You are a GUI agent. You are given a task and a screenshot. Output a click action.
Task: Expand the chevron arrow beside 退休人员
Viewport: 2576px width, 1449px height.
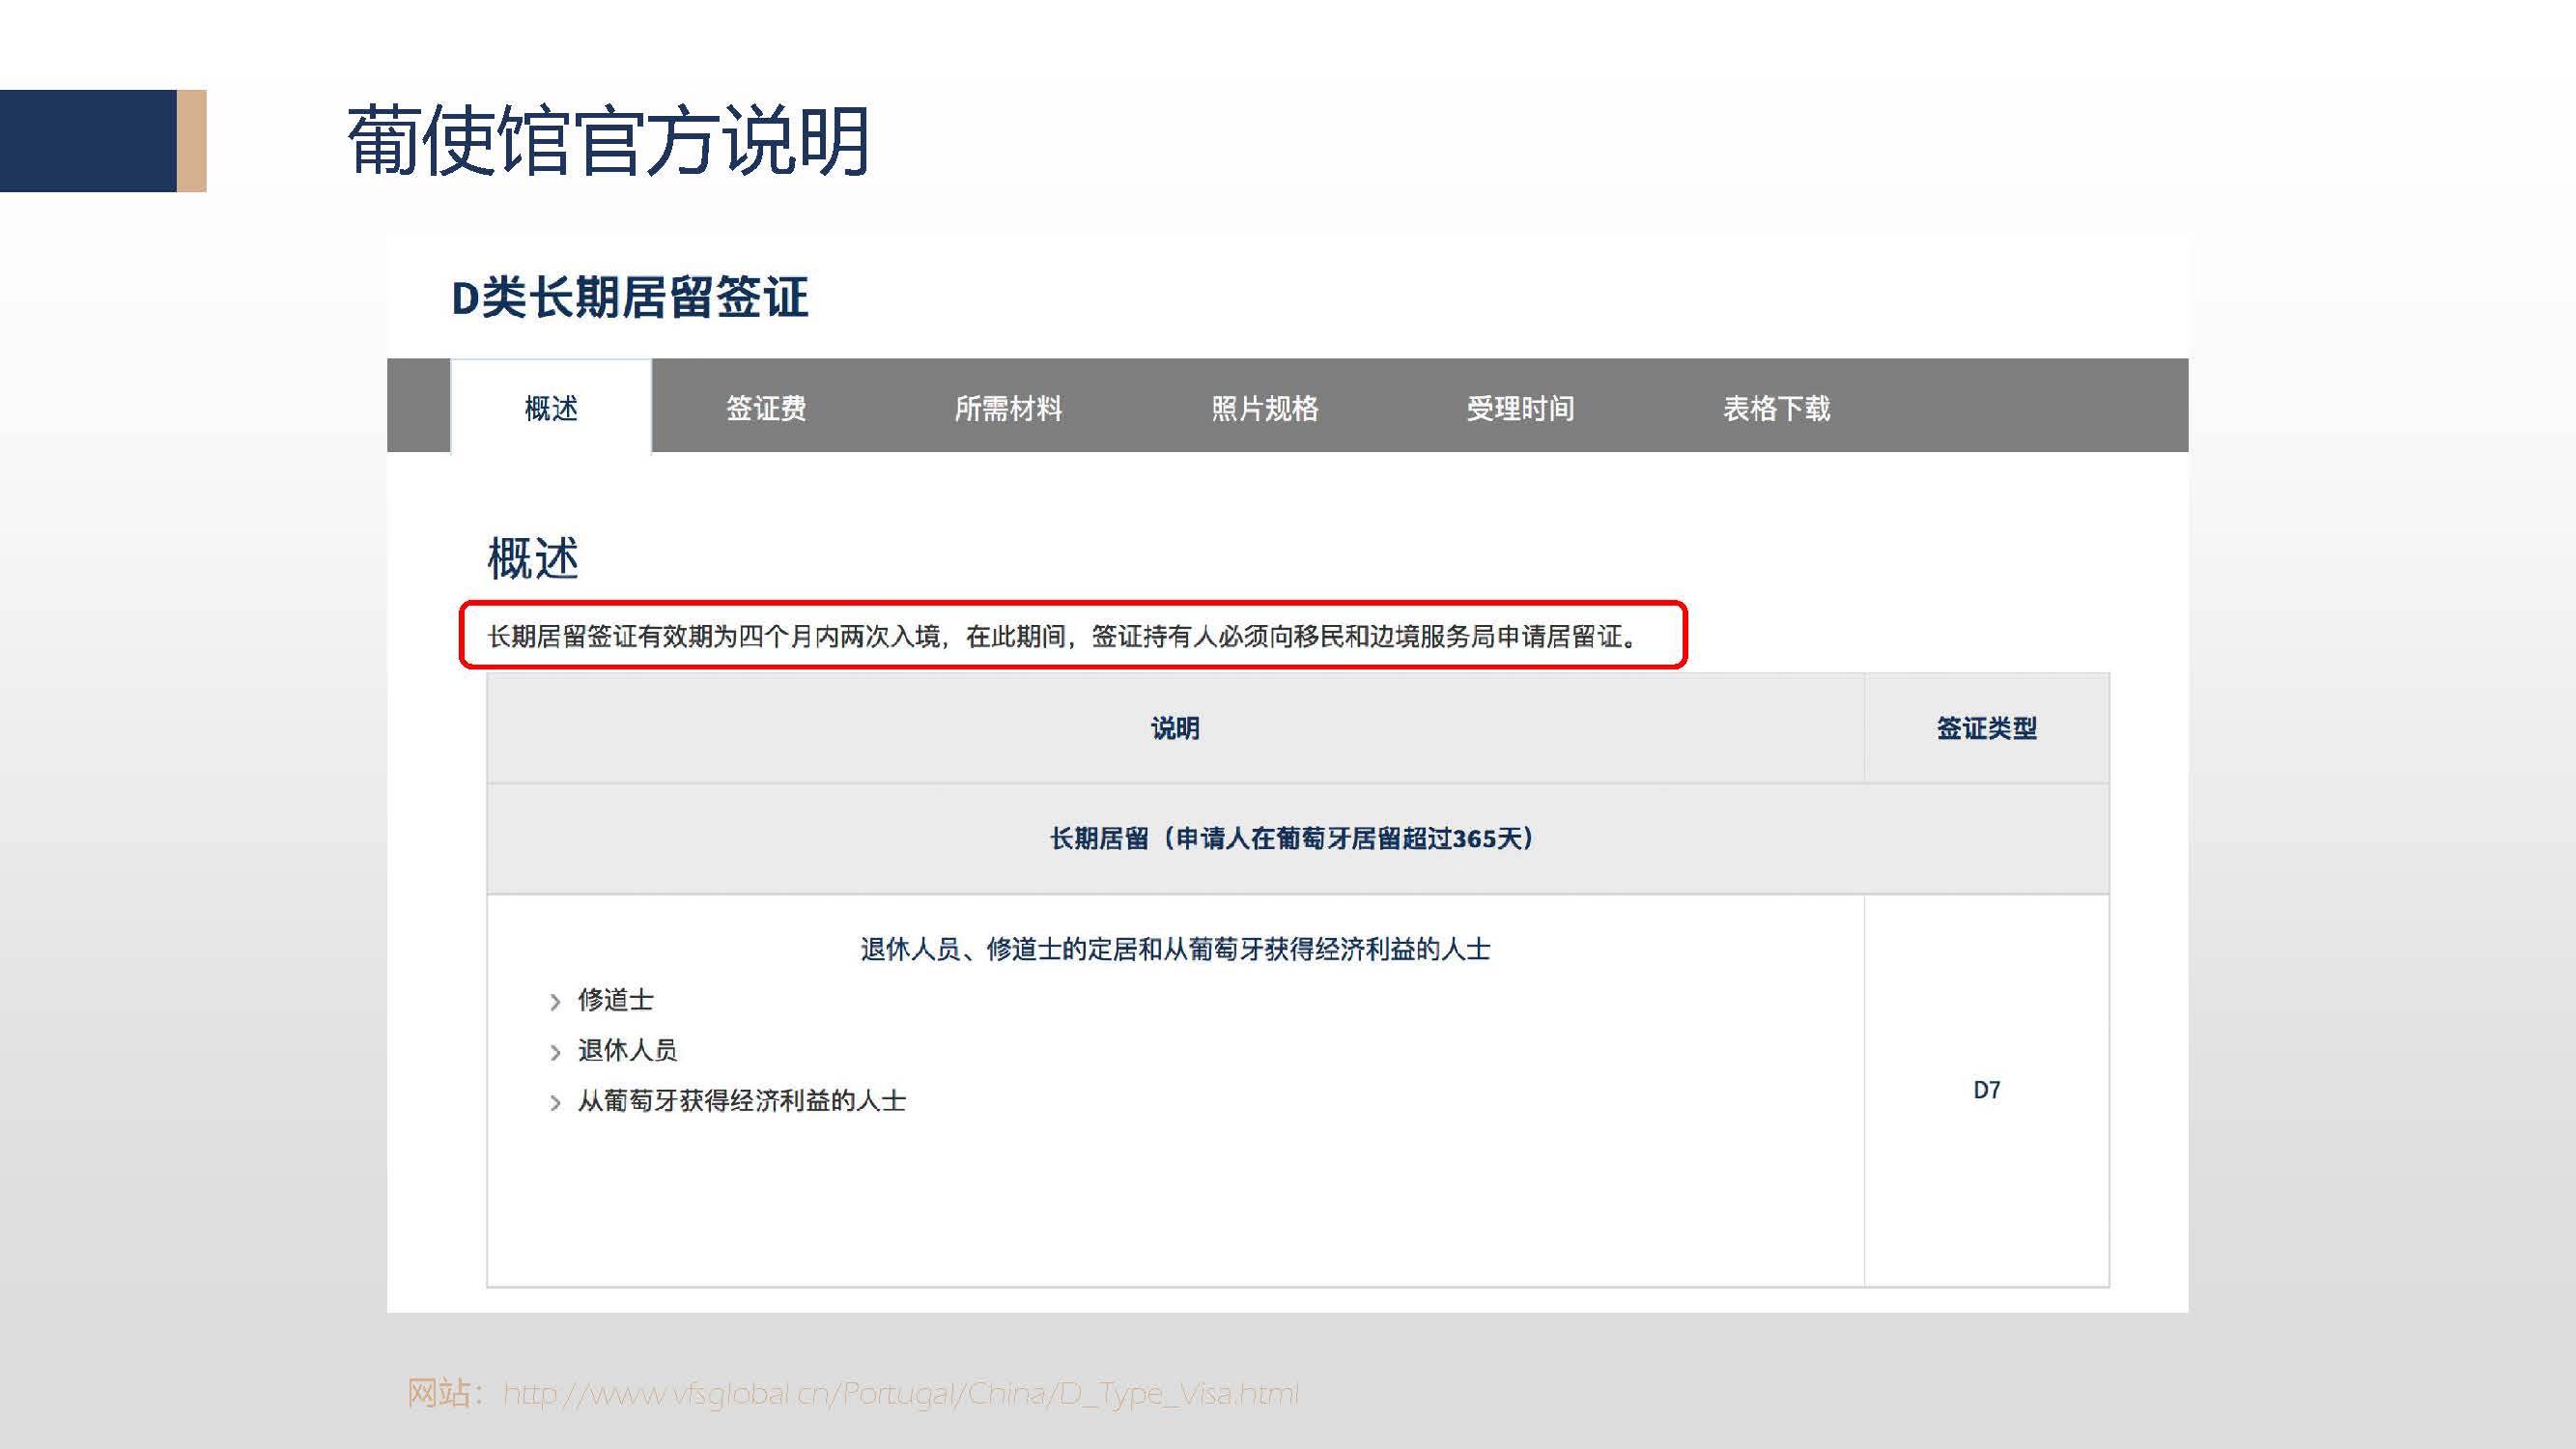click(x=555, y=1052)
